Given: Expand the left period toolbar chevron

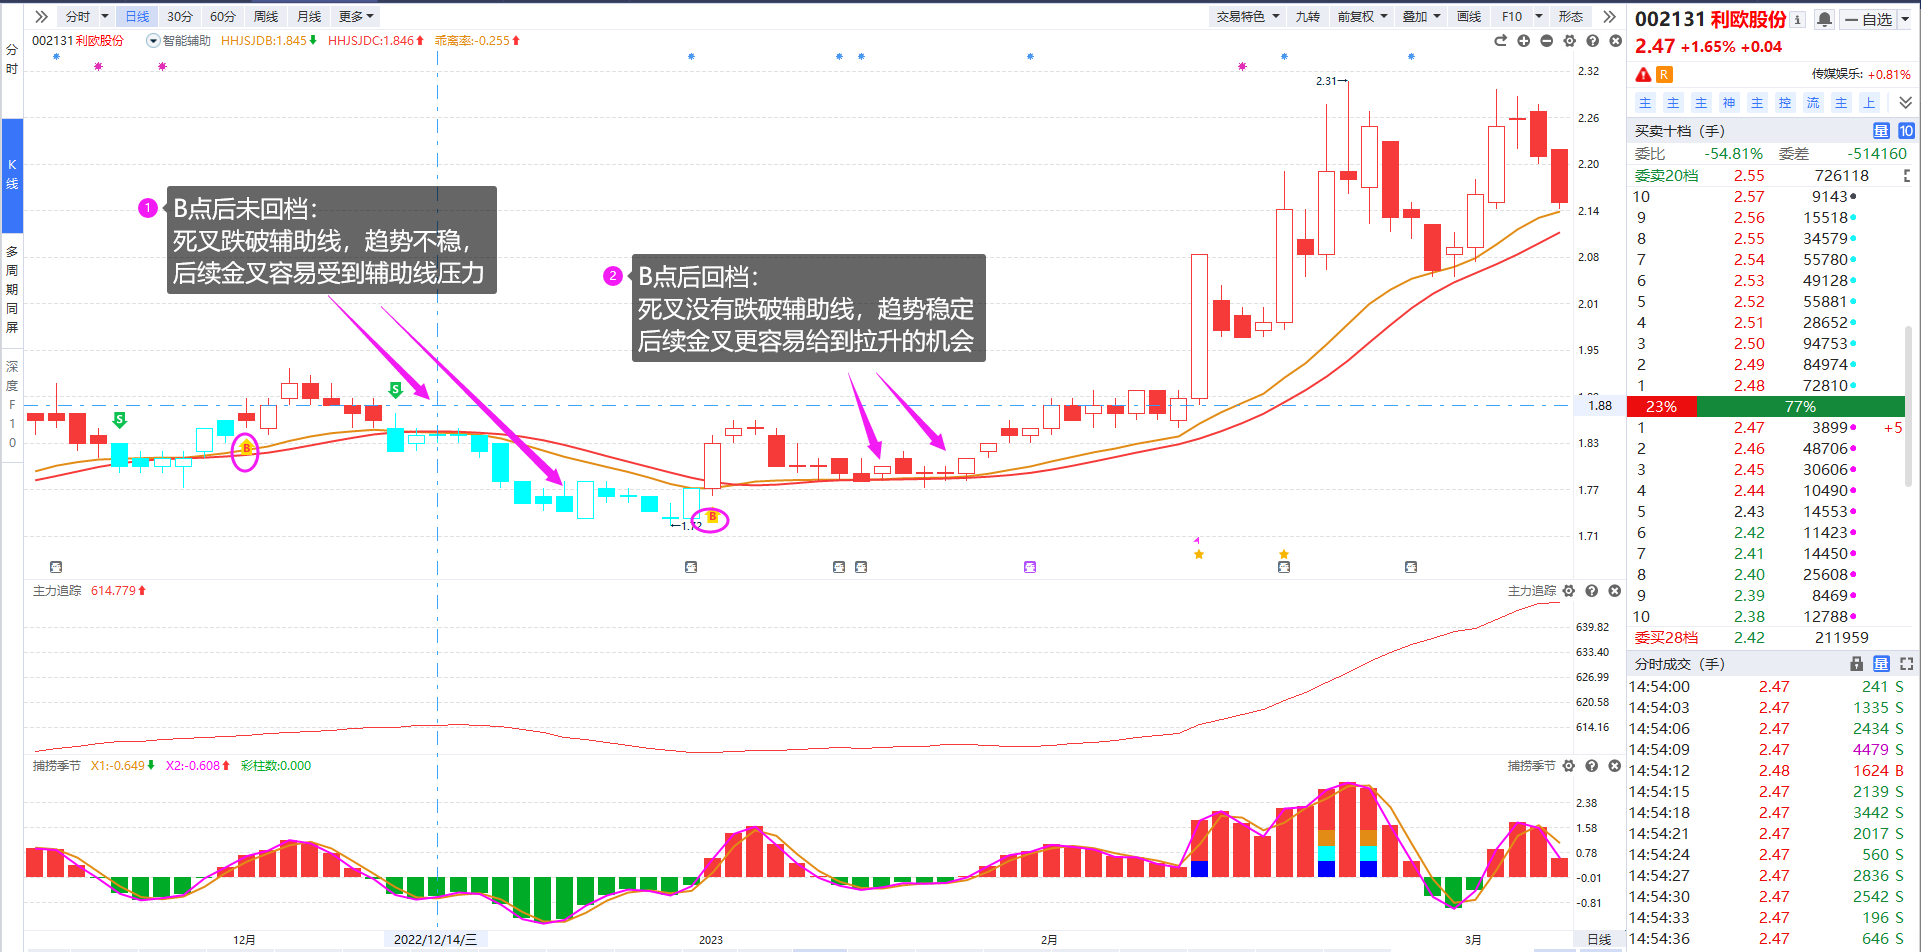Looking at the screenshot, I should 41,17.
